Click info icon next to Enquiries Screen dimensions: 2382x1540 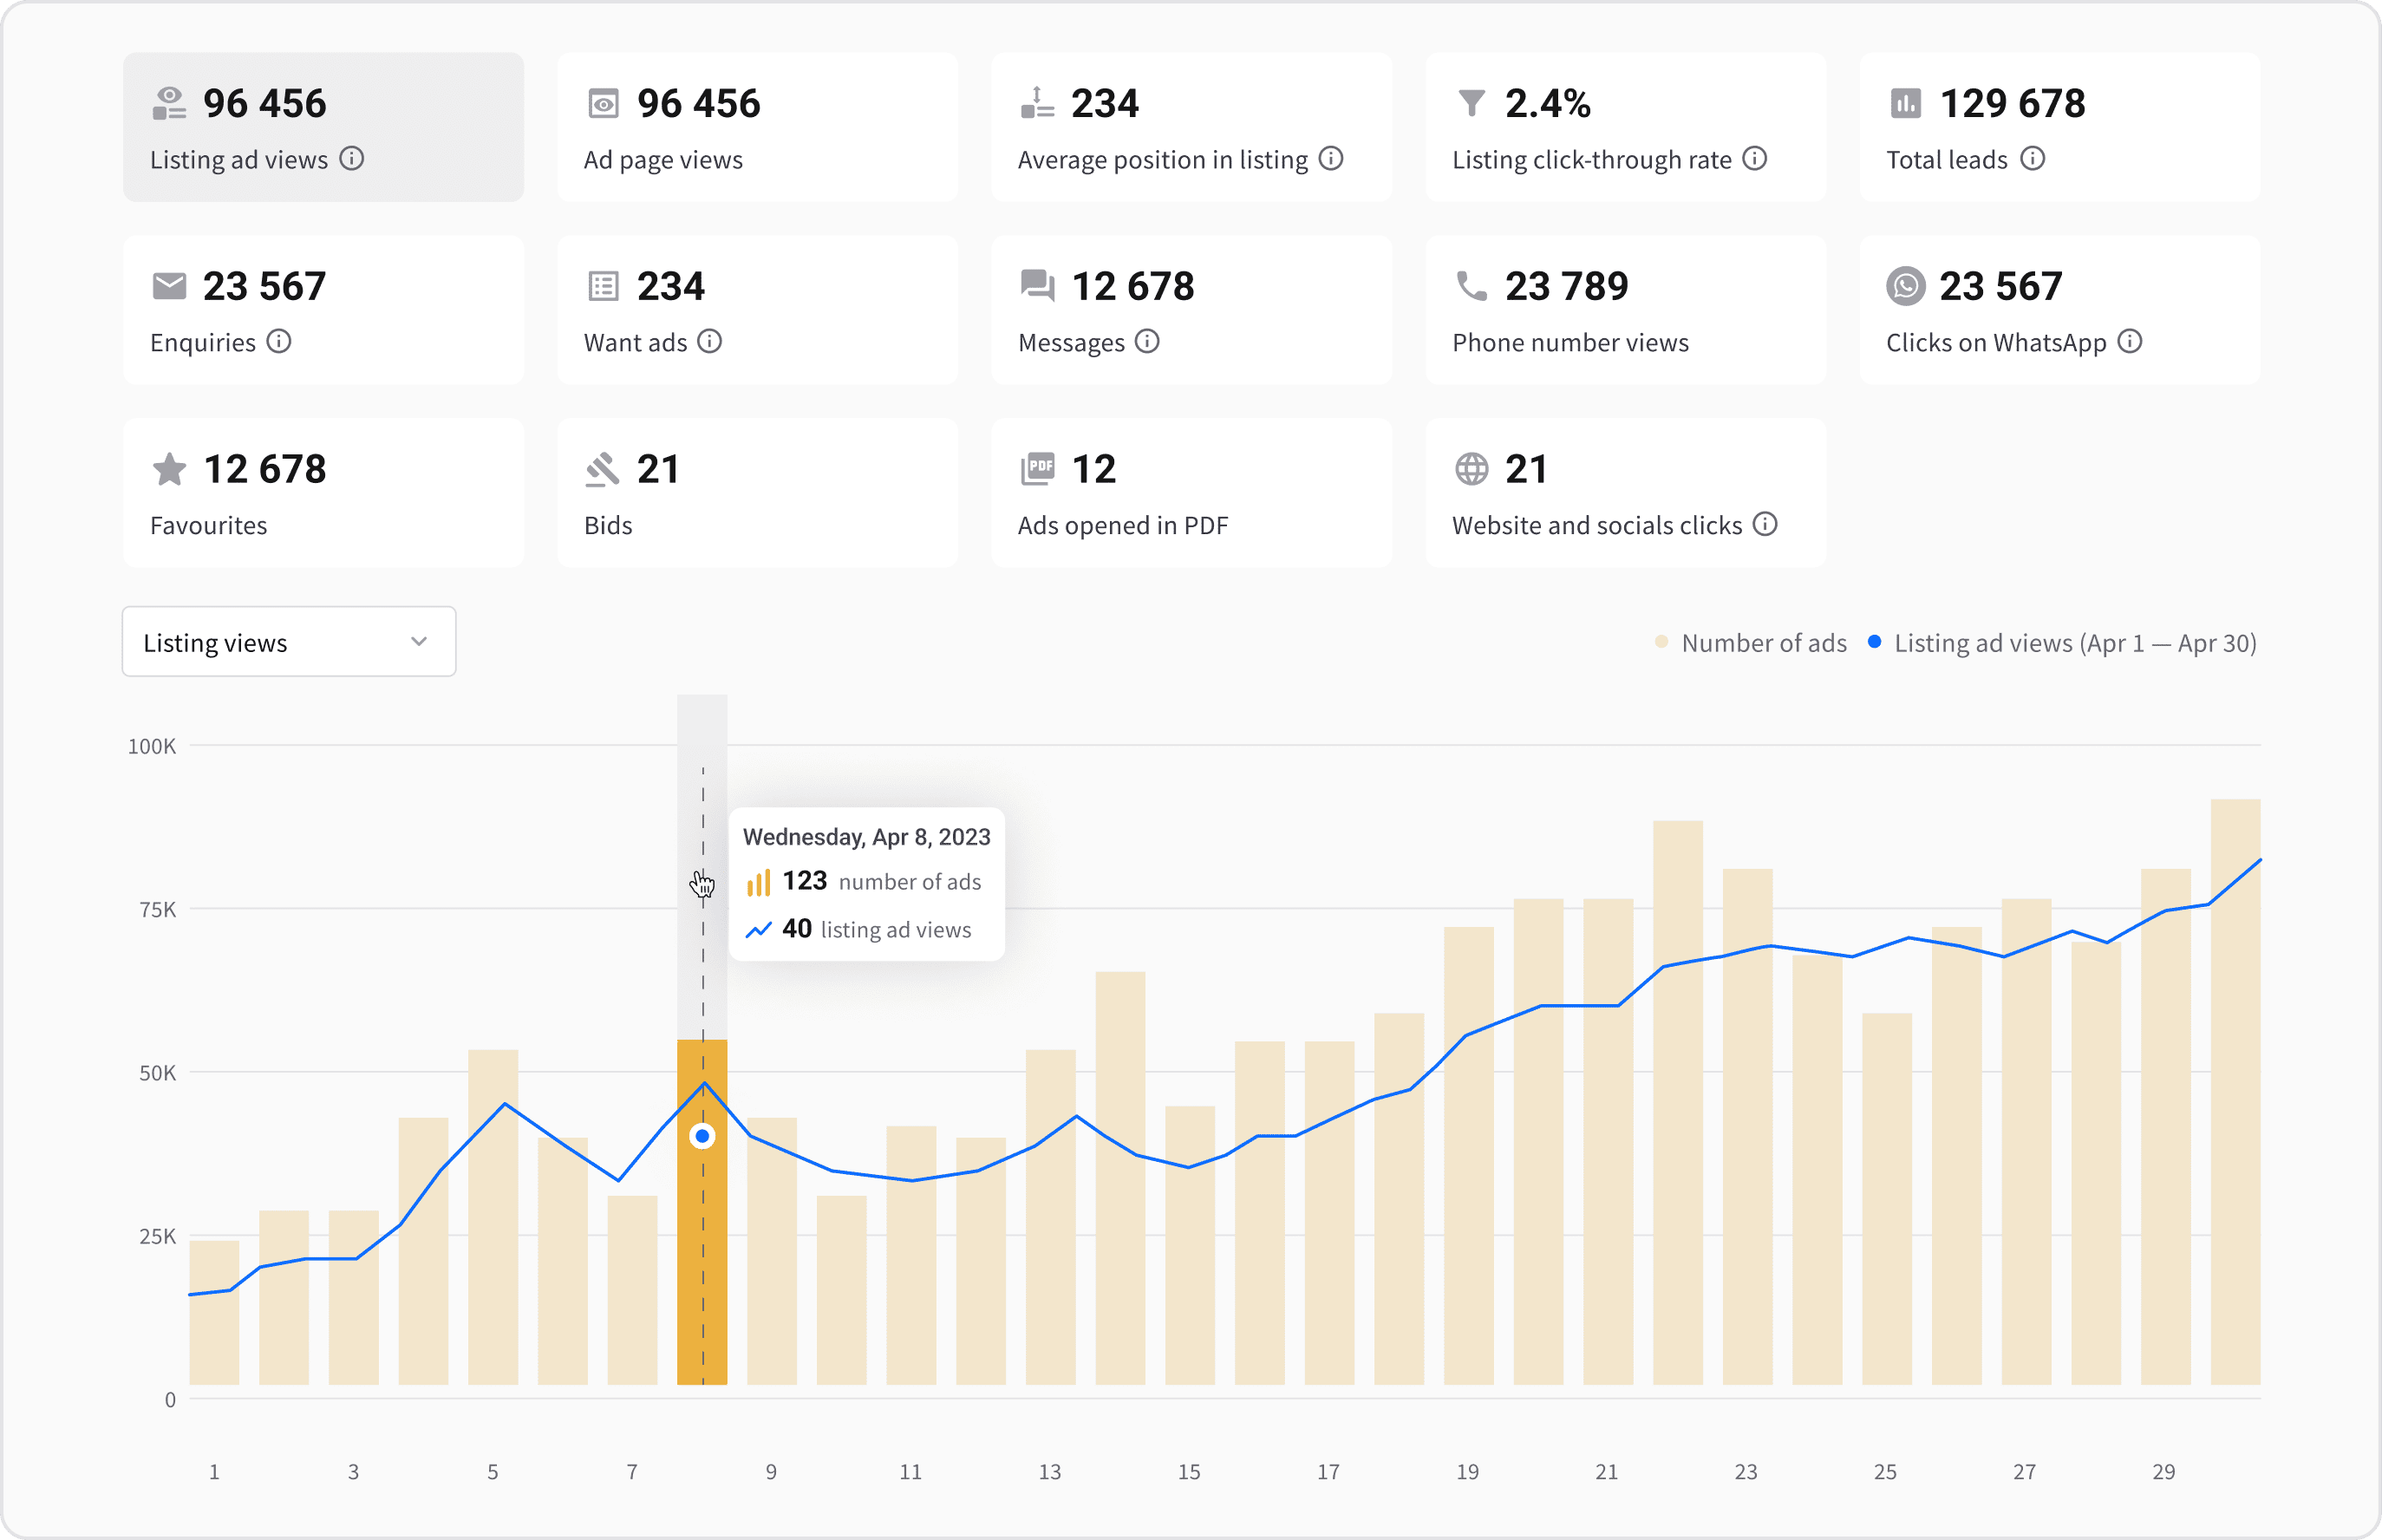[x=279, y=341]
